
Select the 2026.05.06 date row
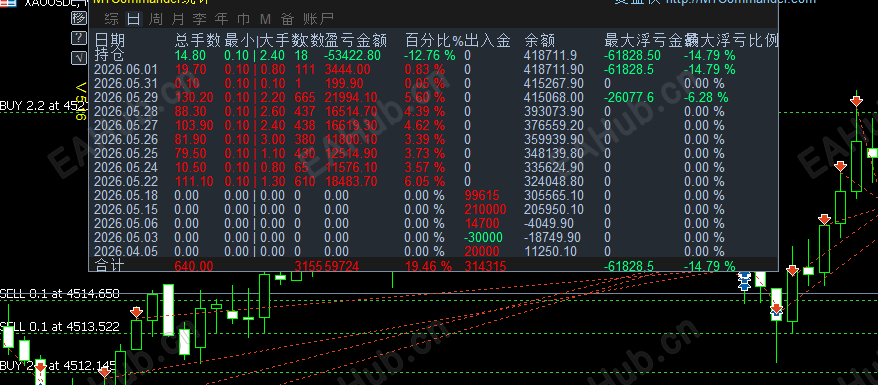126,223
